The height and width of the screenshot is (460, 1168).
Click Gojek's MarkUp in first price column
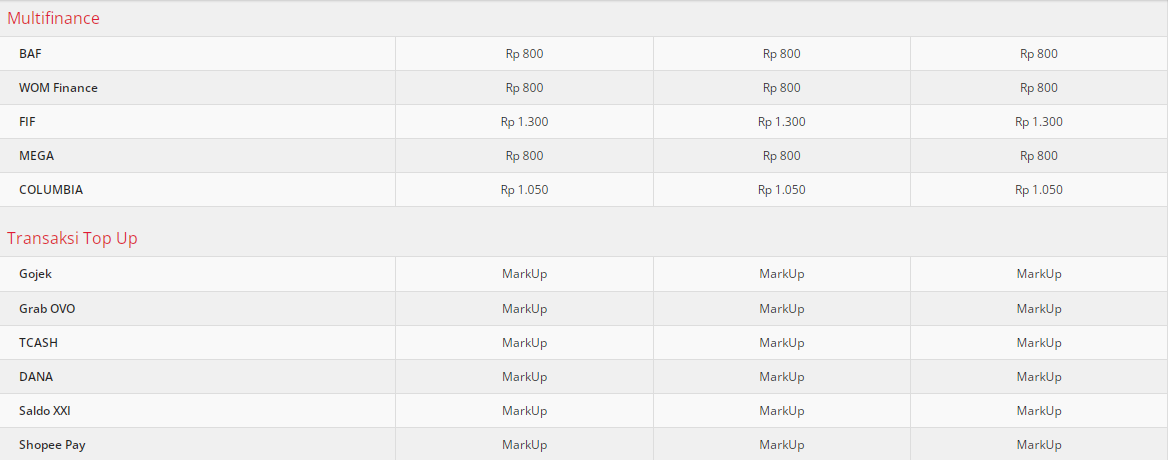point(524,274)
